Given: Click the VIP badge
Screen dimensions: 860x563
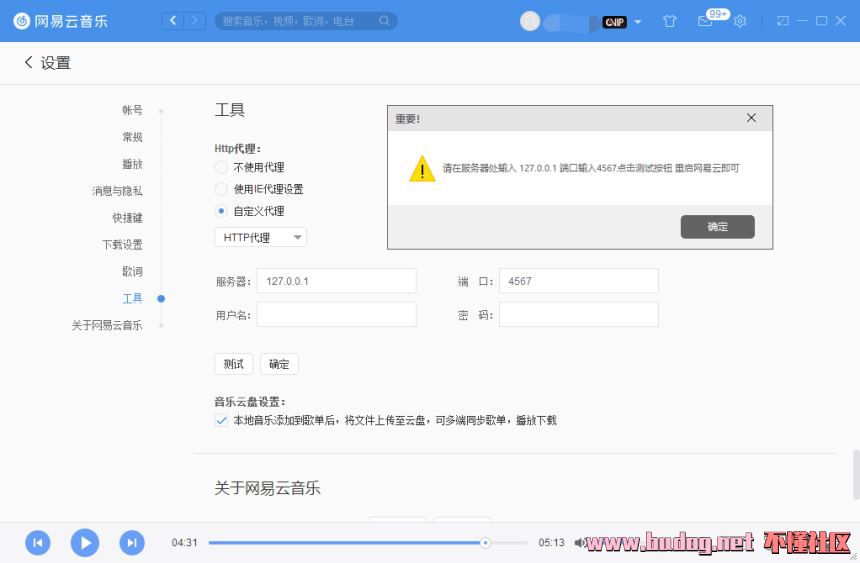Looking at the screenshot, I should pyautogui.click(x=614, y=22).
